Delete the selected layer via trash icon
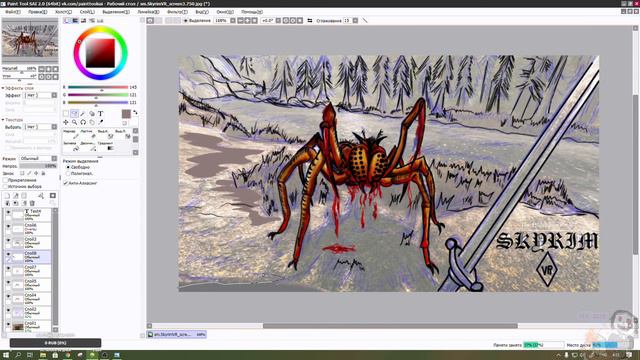 (x=32, y=203)
